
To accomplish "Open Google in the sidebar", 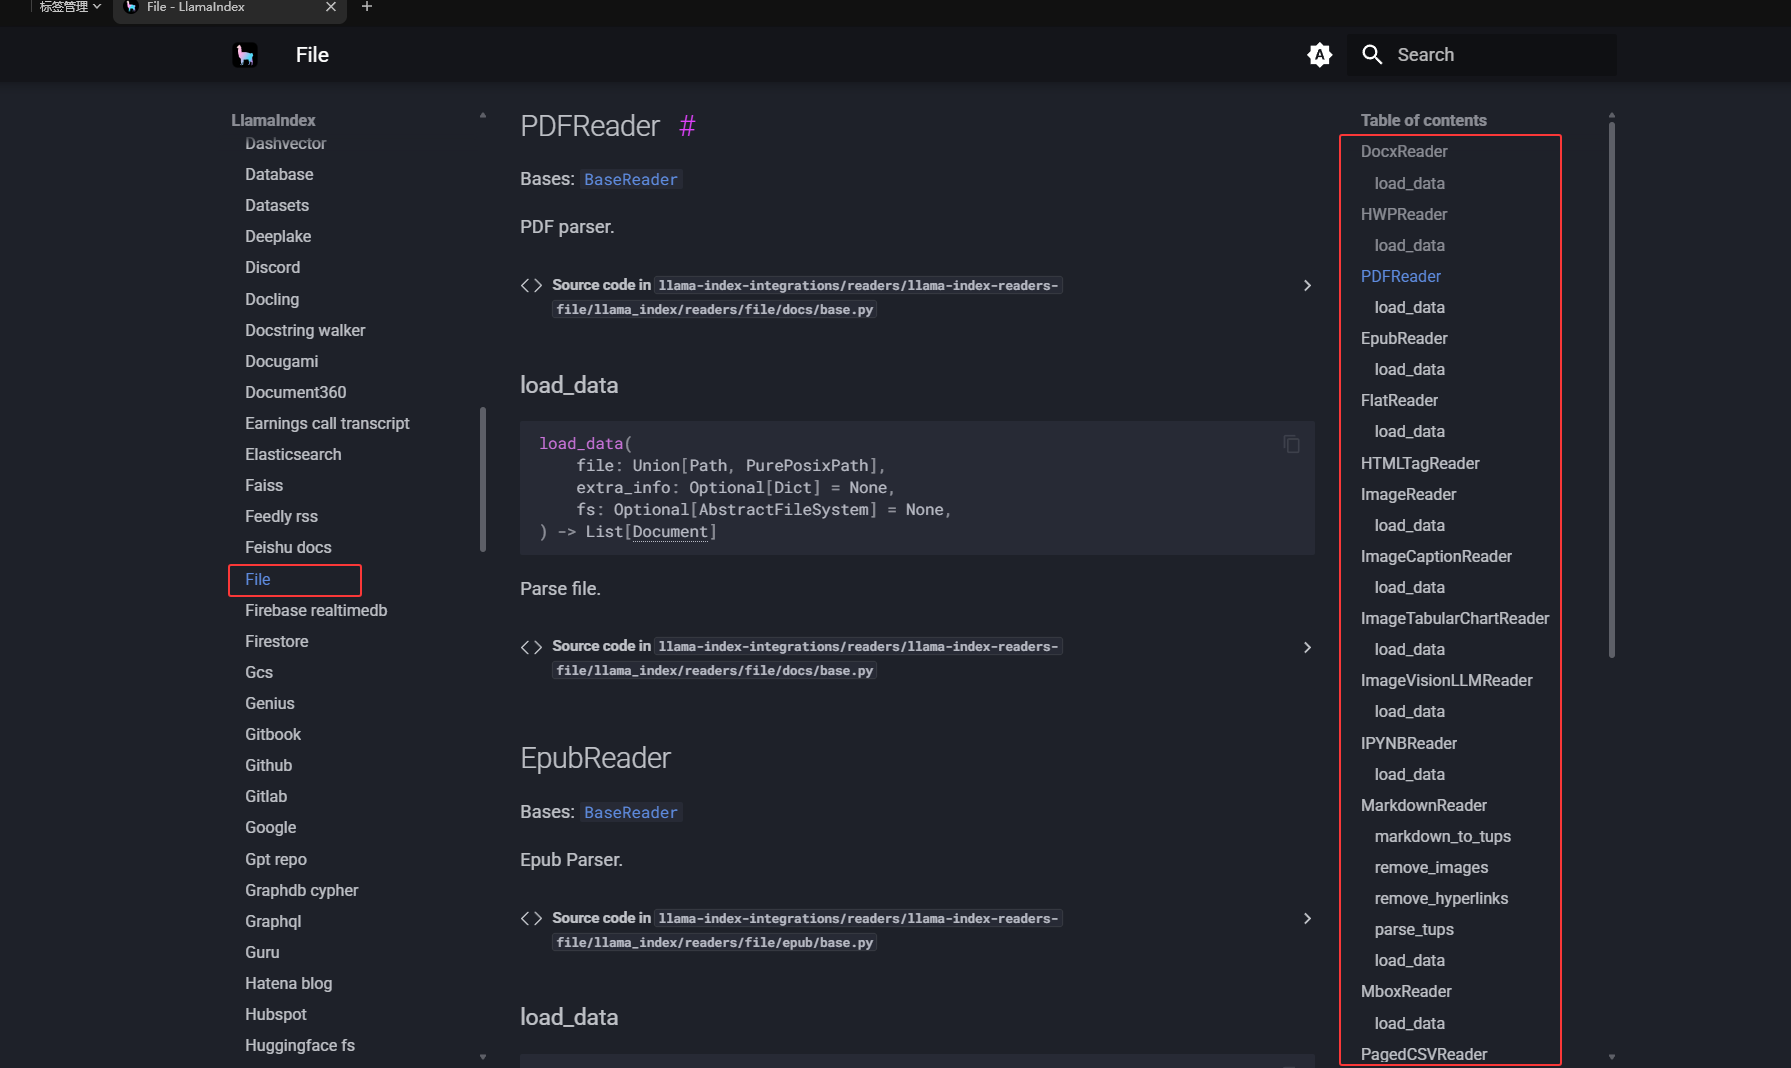I will 271,827.
